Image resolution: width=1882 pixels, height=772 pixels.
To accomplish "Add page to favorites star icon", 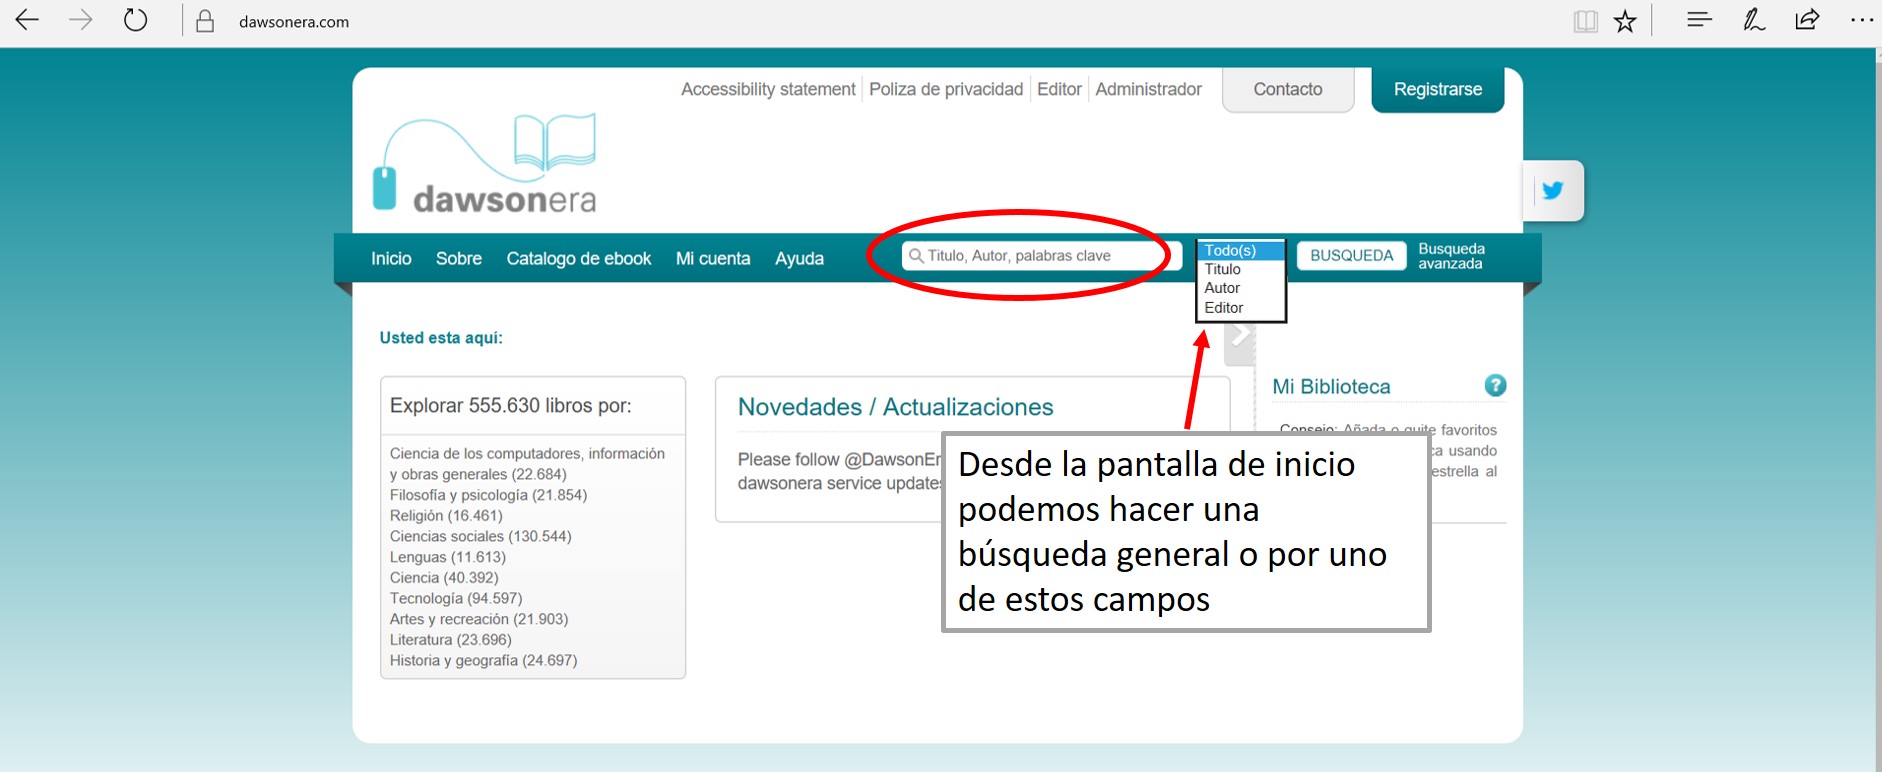I will pyautogui.click(x=1625, y=21).
